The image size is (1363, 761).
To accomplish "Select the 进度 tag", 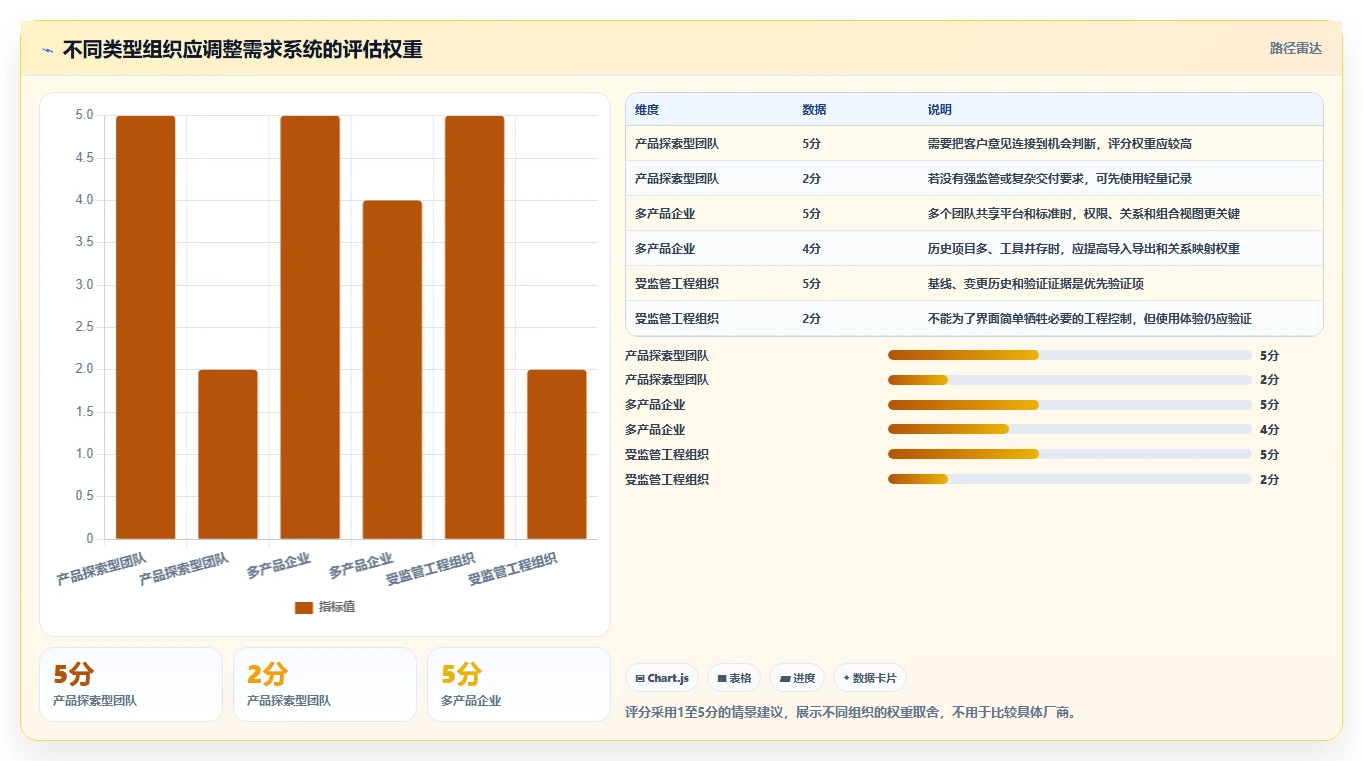I will pos(798,678).
